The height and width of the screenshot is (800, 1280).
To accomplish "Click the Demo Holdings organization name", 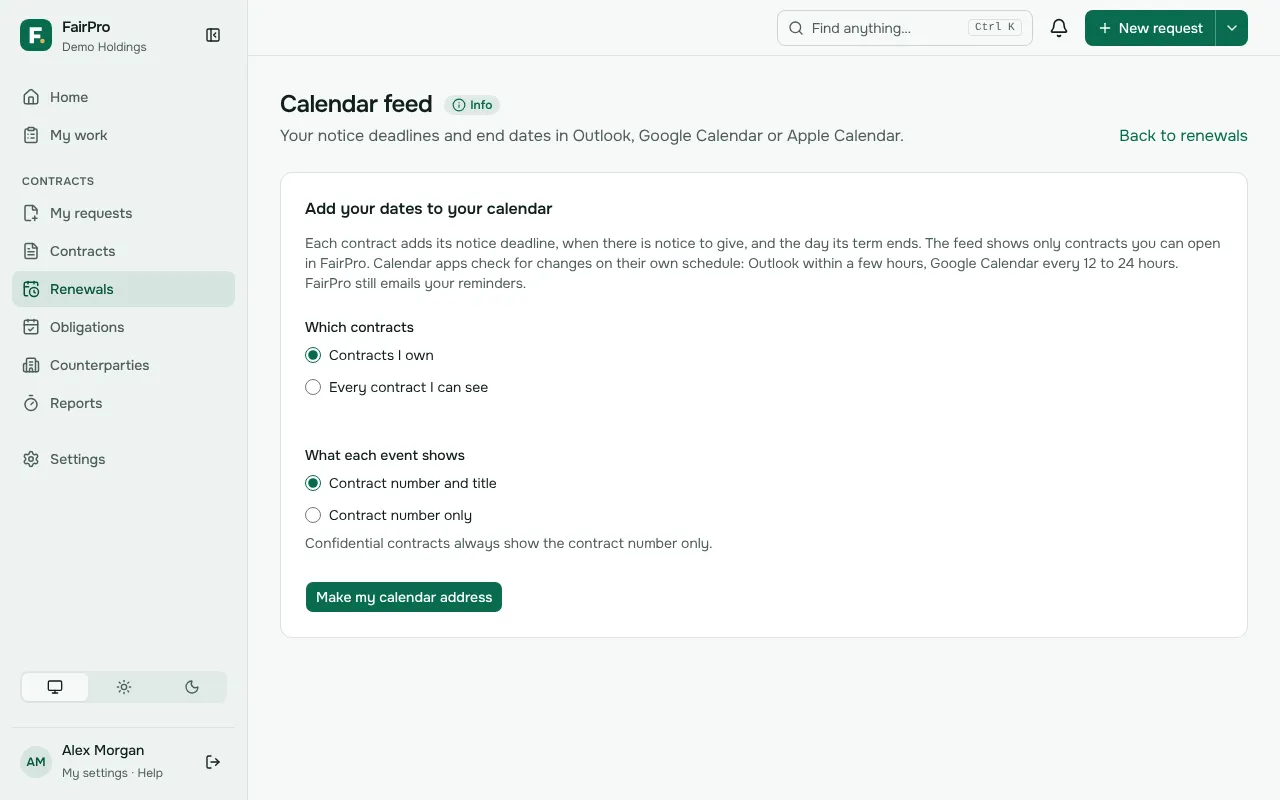I will (x=104, y=47).
